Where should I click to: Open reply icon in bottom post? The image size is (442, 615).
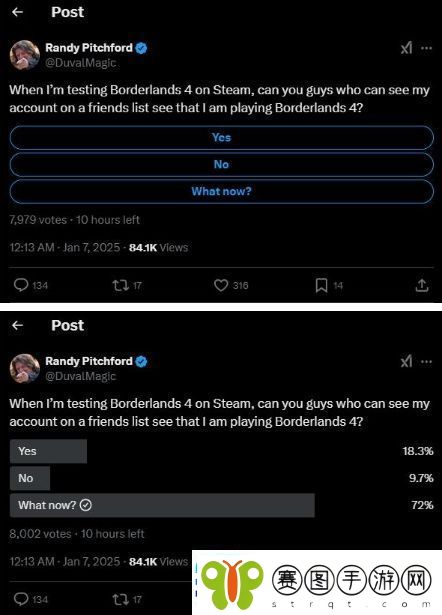21,599
